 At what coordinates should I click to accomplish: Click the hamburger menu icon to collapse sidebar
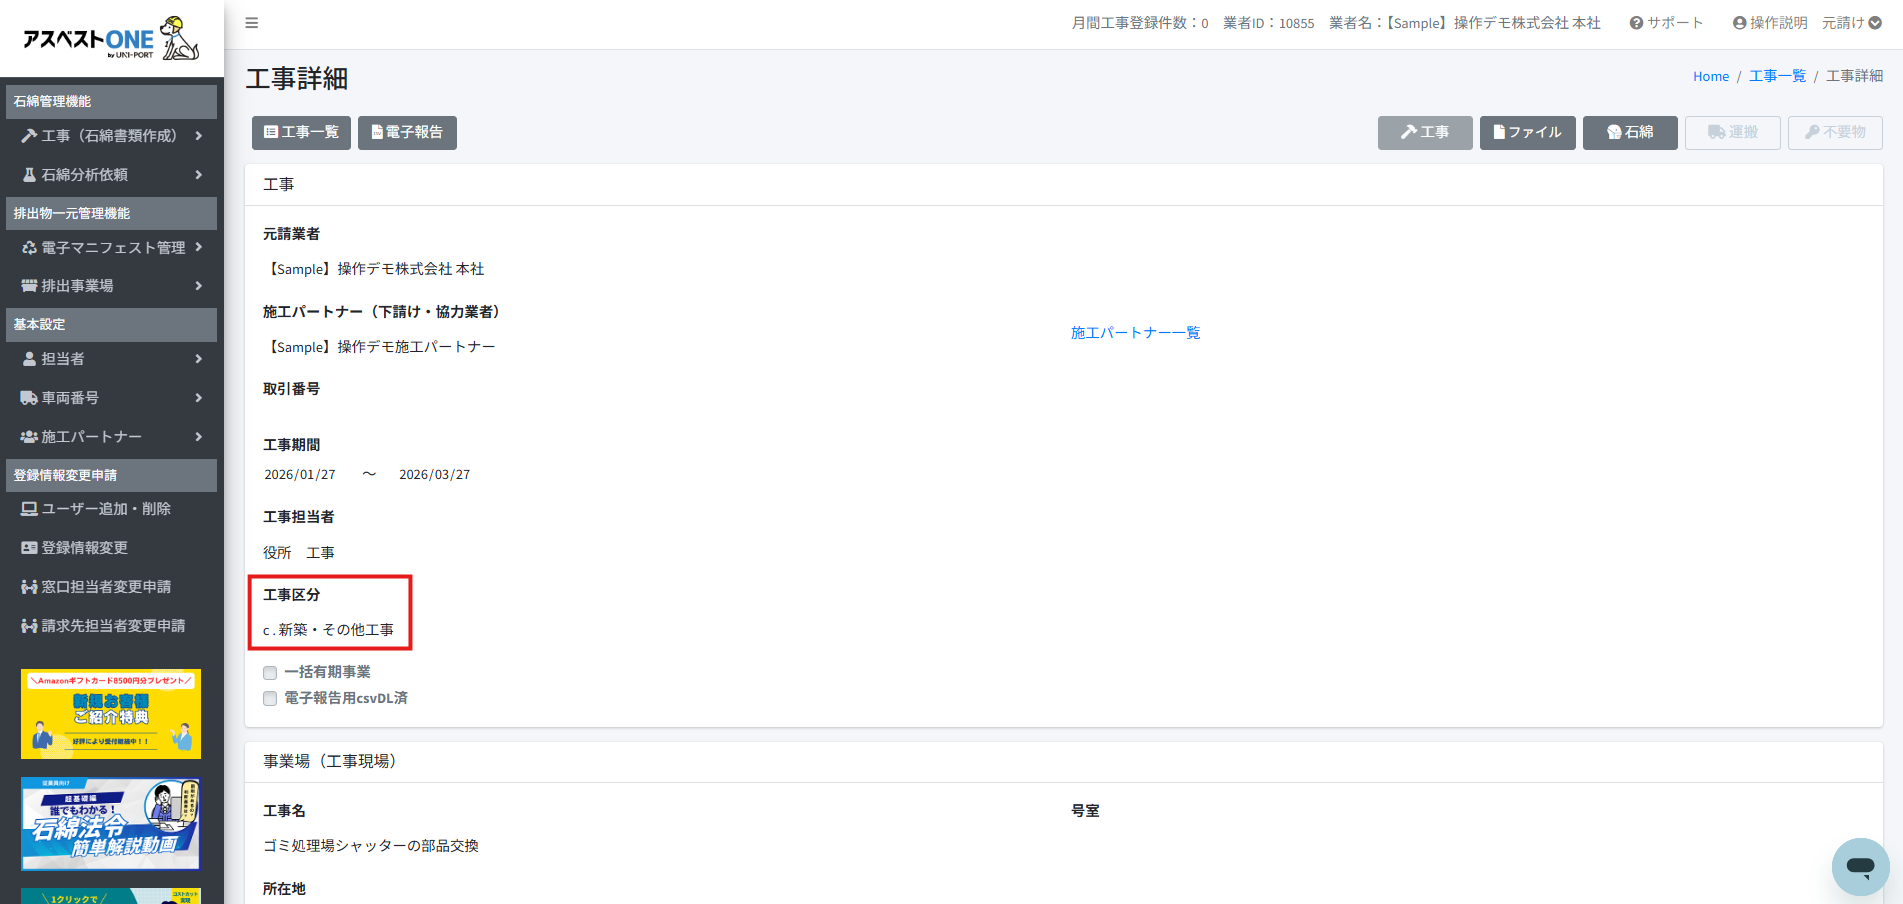click(252, 23)
